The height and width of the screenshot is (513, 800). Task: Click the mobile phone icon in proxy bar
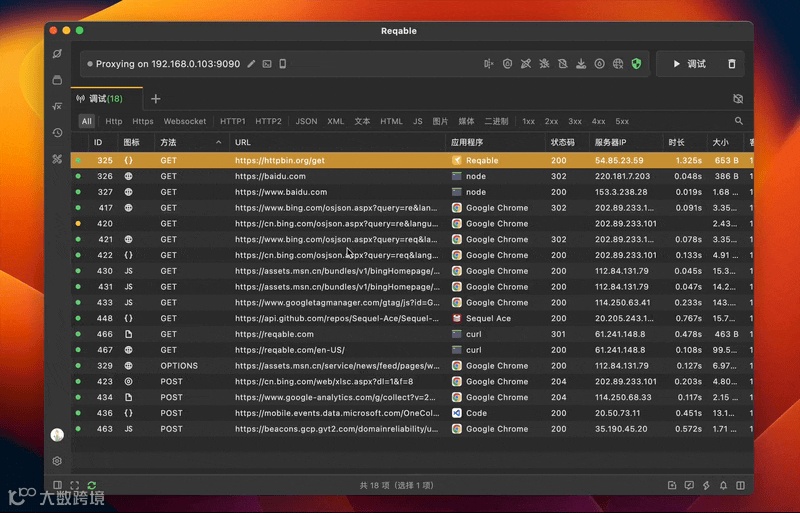coord(283,64)
